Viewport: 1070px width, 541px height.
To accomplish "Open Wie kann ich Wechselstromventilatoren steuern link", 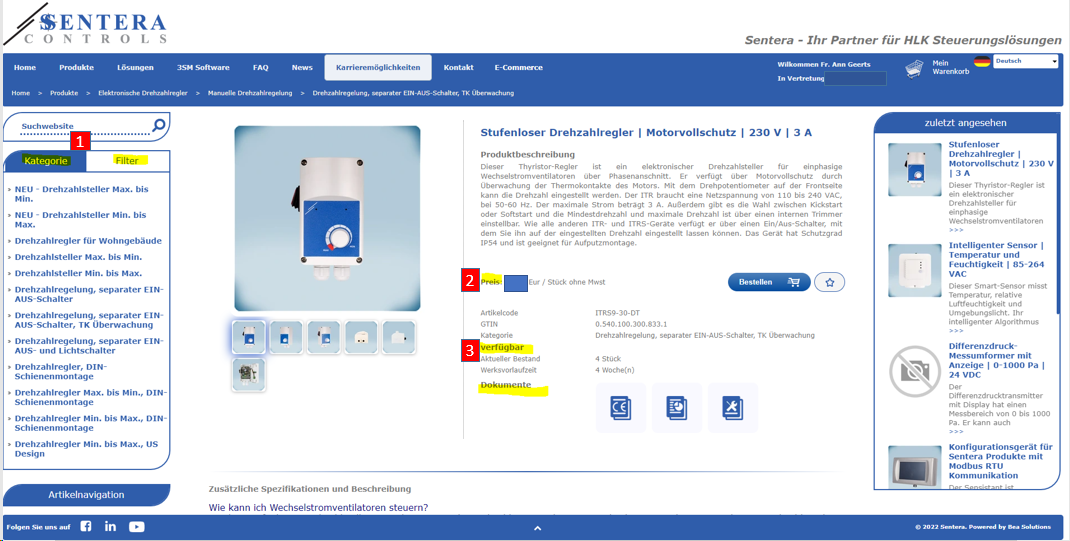I will coord(319,508).
